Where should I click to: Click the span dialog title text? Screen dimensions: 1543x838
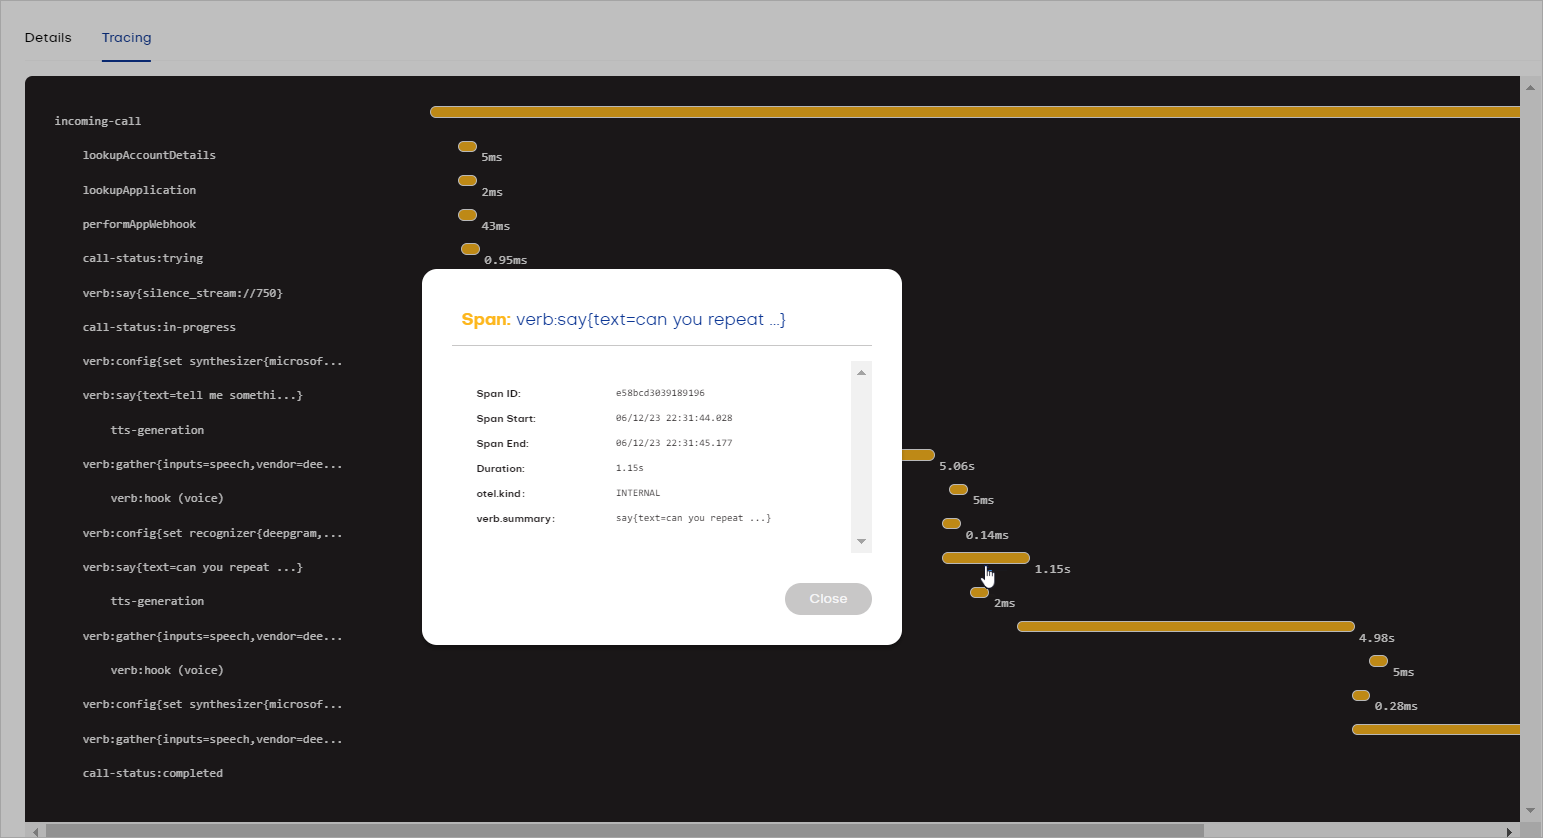(624, 320)
